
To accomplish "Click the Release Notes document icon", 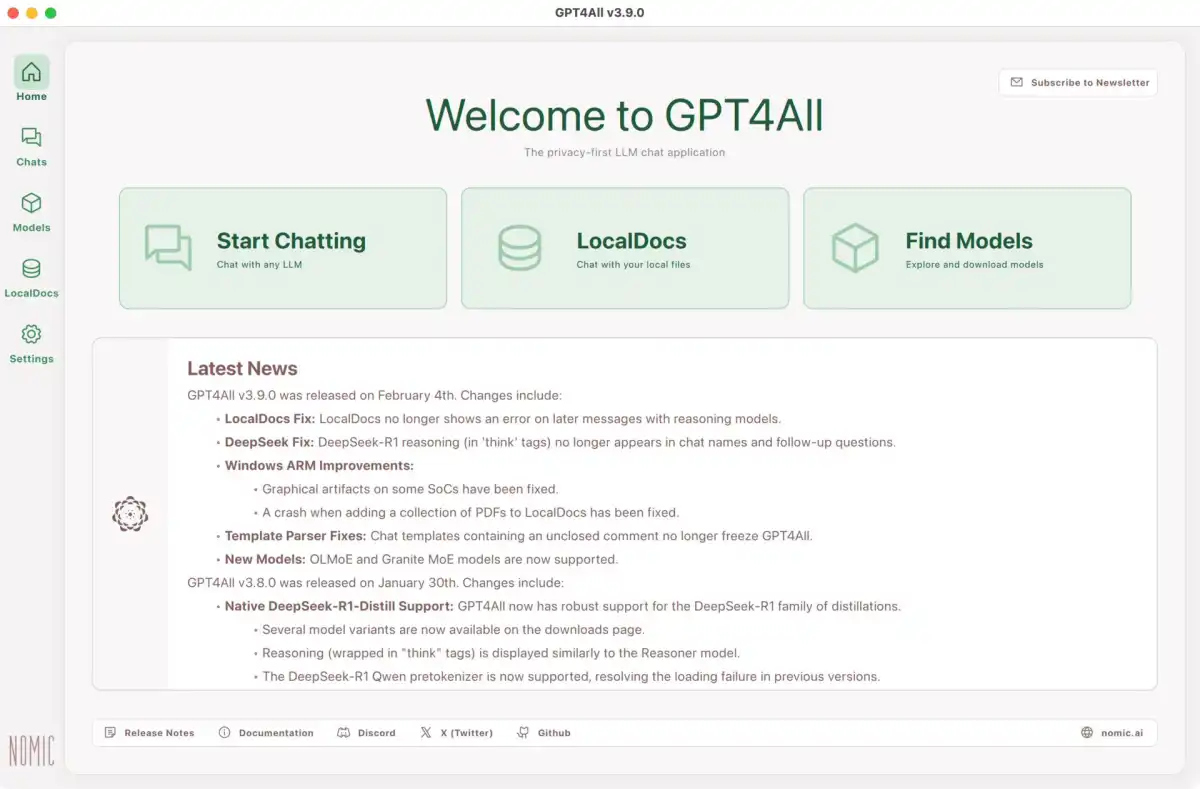I will point(110,733).
